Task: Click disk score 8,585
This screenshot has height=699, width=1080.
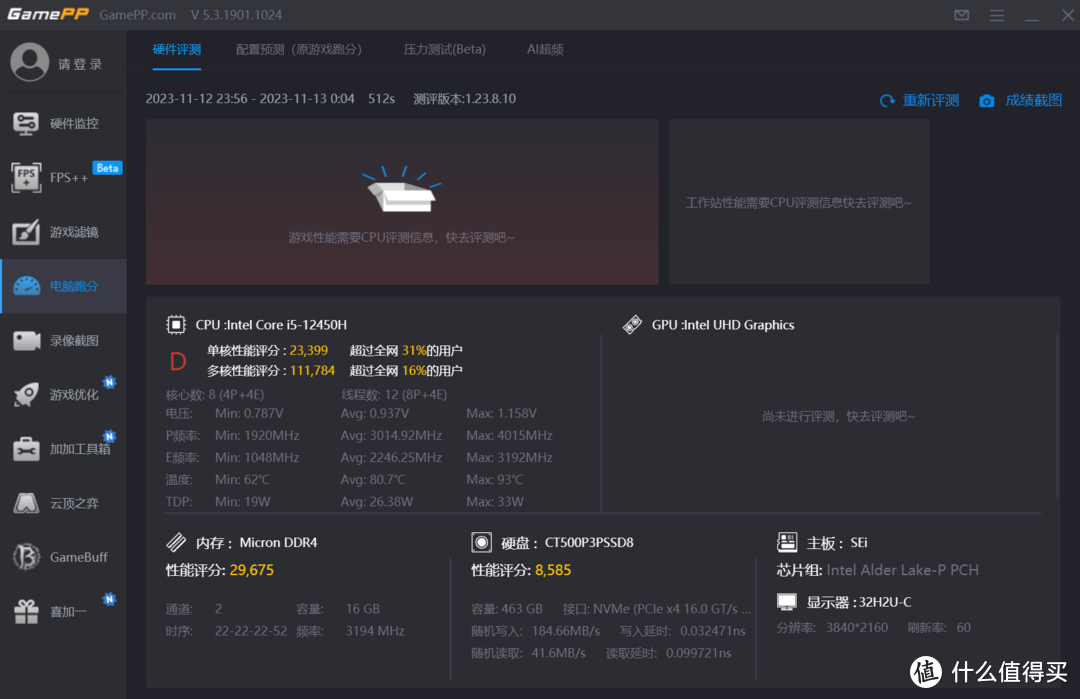Action: (x=552, y=570)
